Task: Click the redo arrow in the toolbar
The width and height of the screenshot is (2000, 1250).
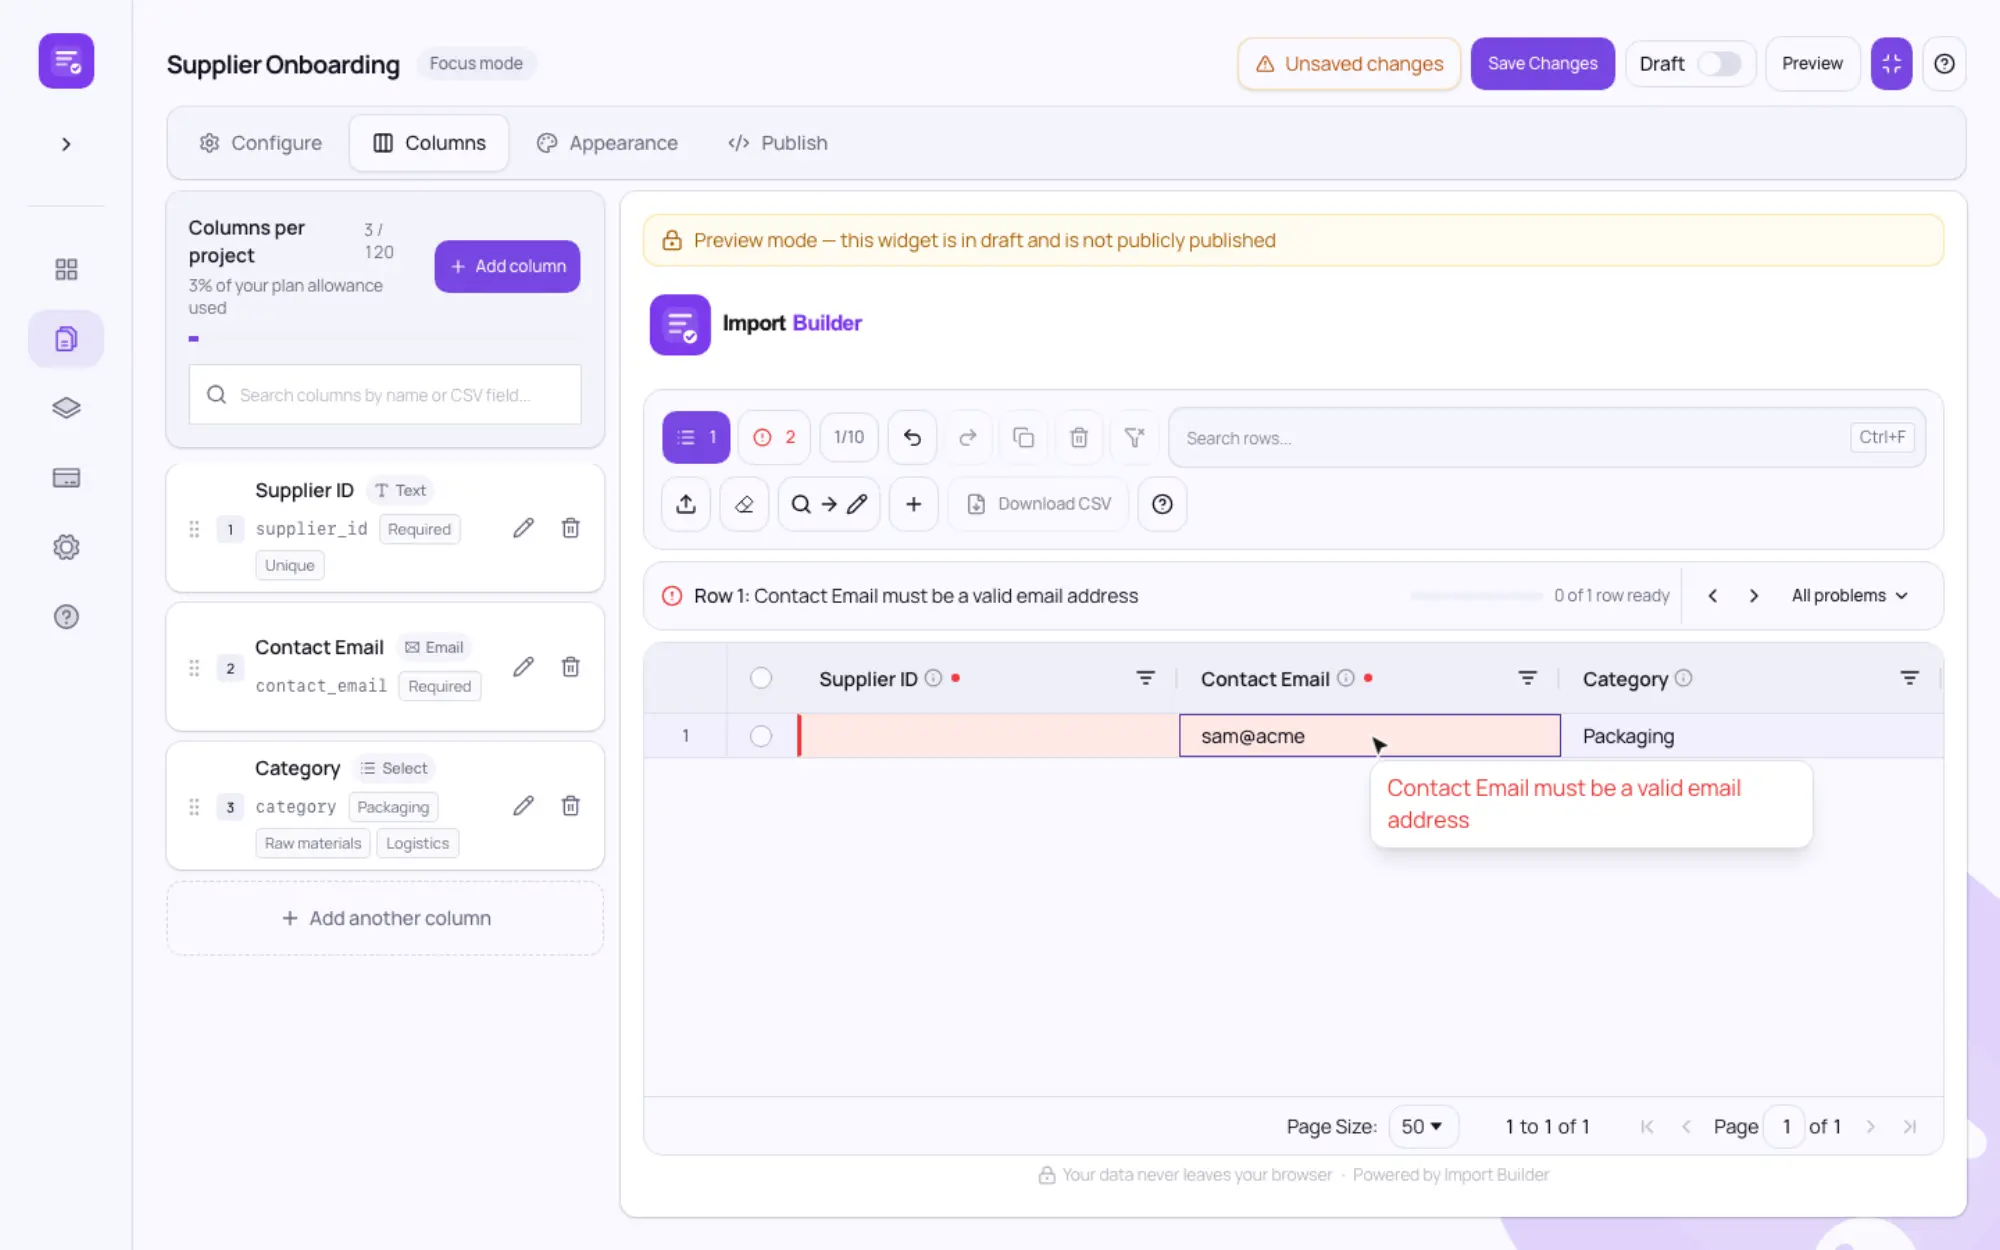Action: (x=967, y=437)
